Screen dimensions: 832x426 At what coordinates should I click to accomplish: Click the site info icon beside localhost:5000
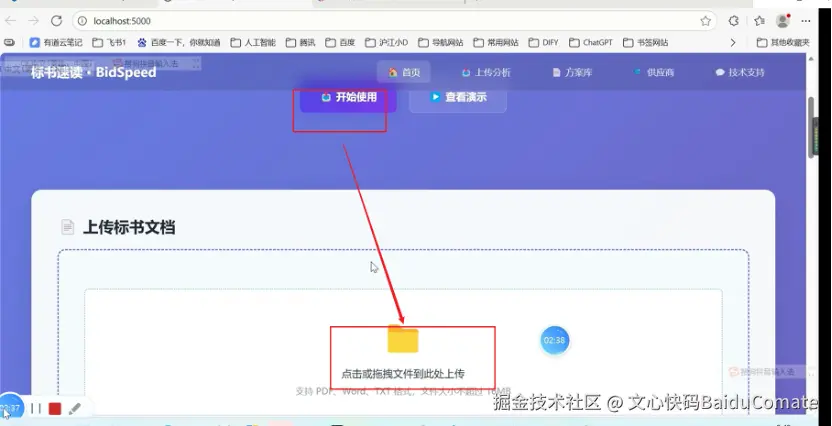[x=82, y=21]
